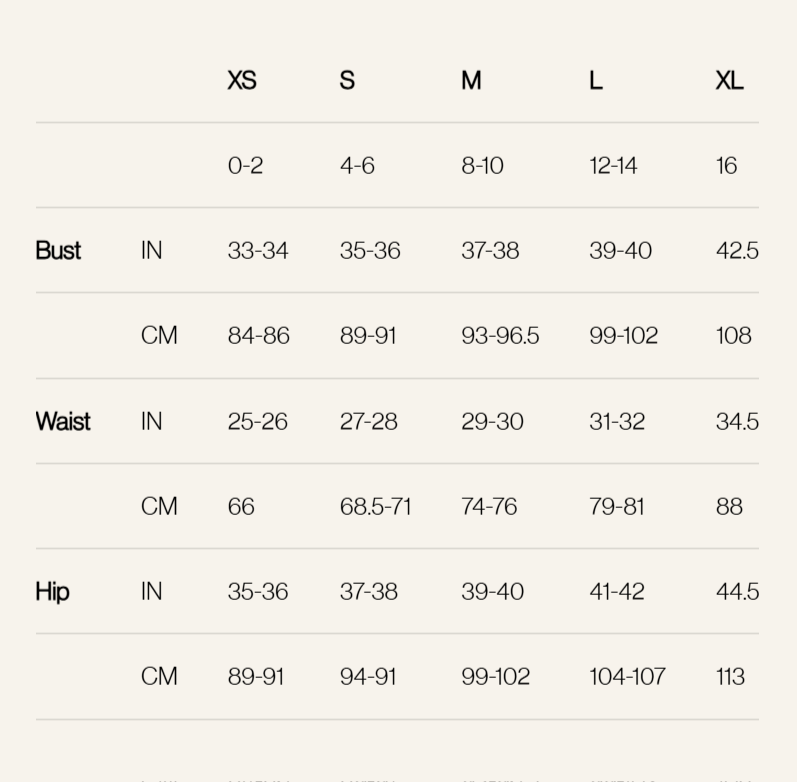Viewport: 797px width, 782px height.
Task: Click the 44.5 hip inches value
Action: [x=737, y=592]
